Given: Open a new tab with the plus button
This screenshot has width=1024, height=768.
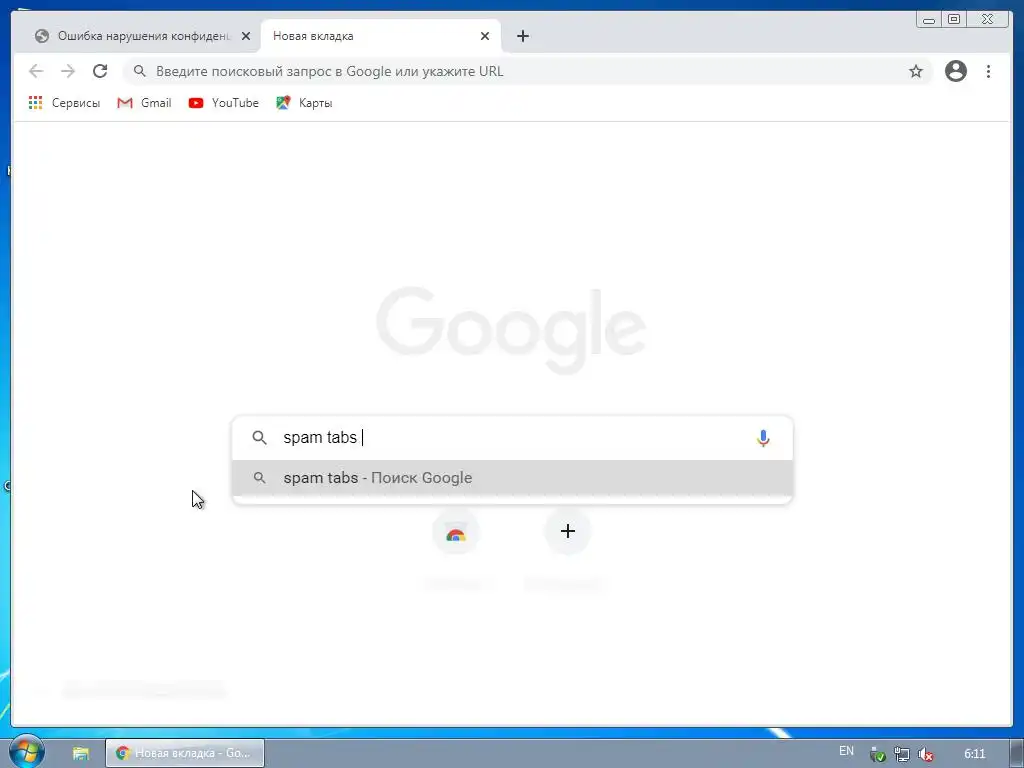Looking at the screenshot, I should point(522,37).
